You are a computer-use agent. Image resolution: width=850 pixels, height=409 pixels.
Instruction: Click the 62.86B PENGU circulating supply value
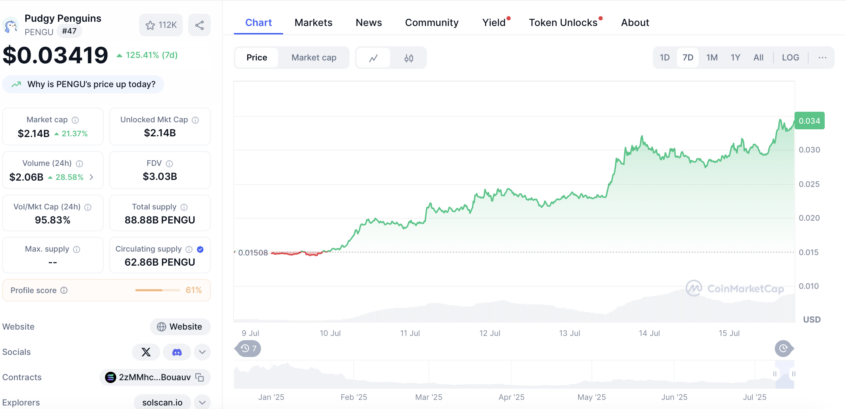pos(160,263)
